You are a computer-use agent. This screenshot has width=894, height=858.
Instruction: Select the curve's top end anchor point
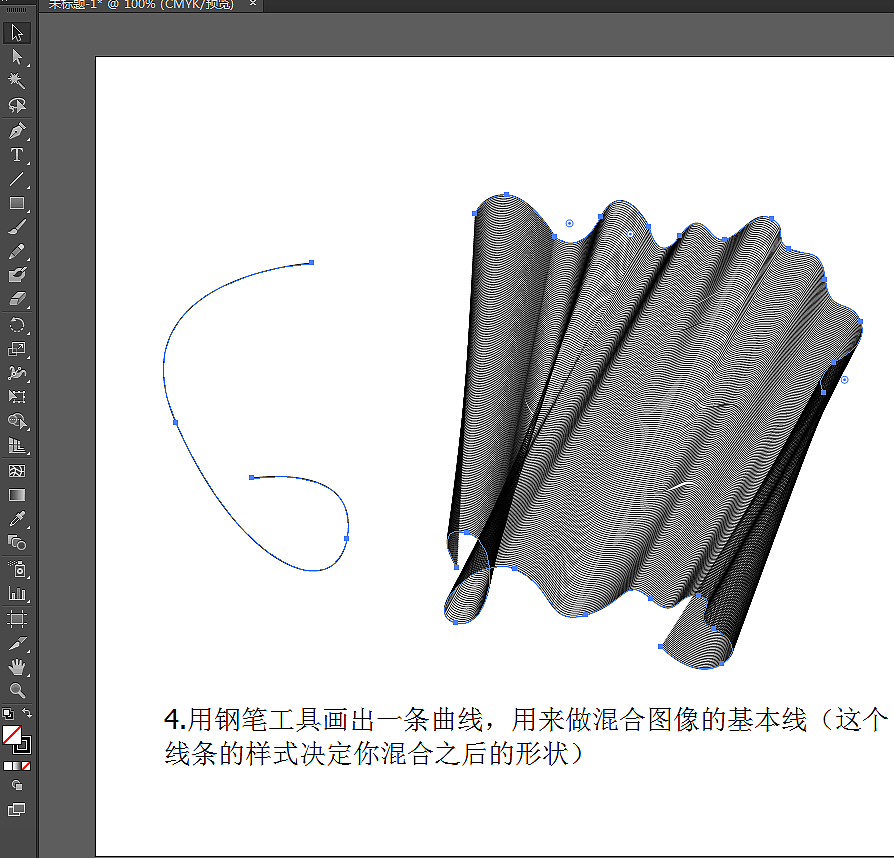pos(311,262)
